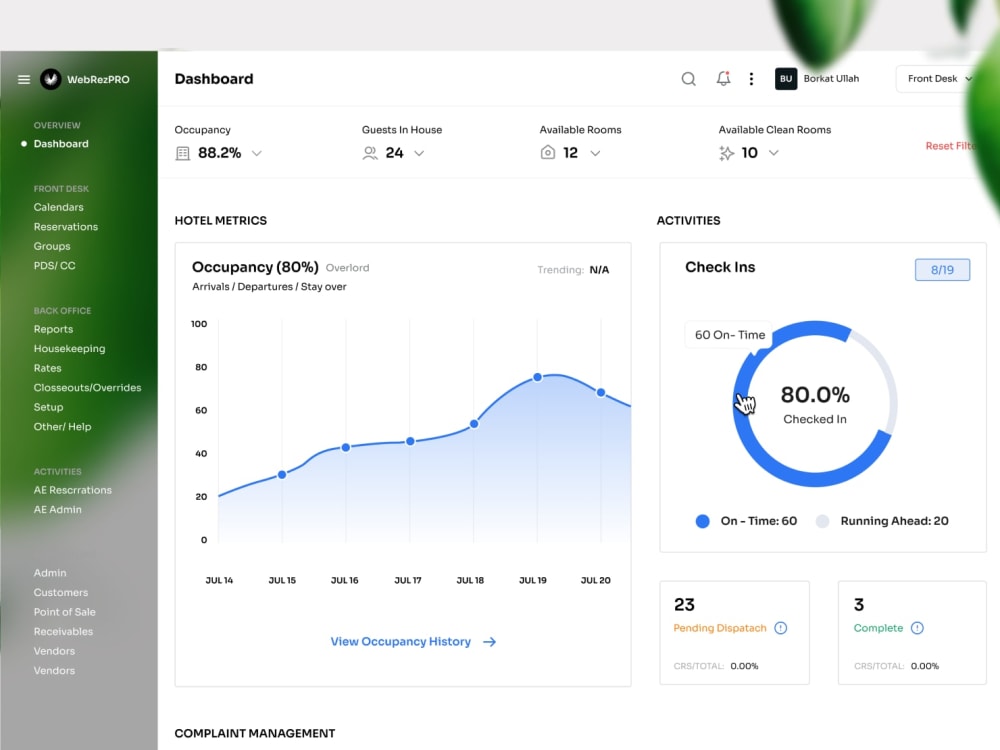Image resolution: width=1000 pixels, height=750 pixels.
Task: Click the On-Time blue legend dot
Action: [702, 521]
